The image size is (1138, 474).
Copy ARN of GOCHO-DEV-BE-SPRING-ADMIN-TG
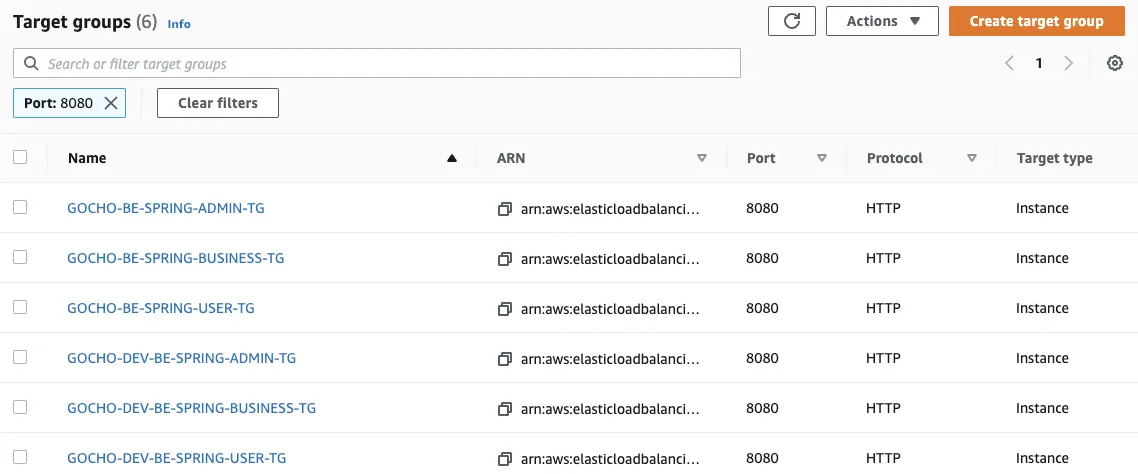coord(505,359)
